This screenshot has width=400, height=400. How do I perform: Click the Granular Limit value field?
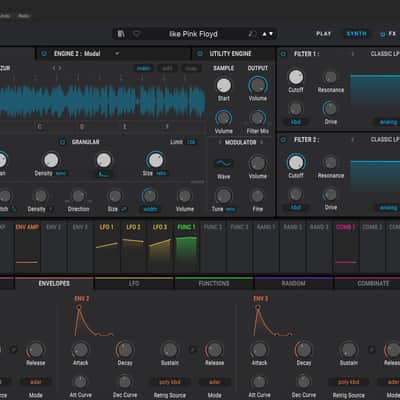pyautogui.click(x=191, y=142)
